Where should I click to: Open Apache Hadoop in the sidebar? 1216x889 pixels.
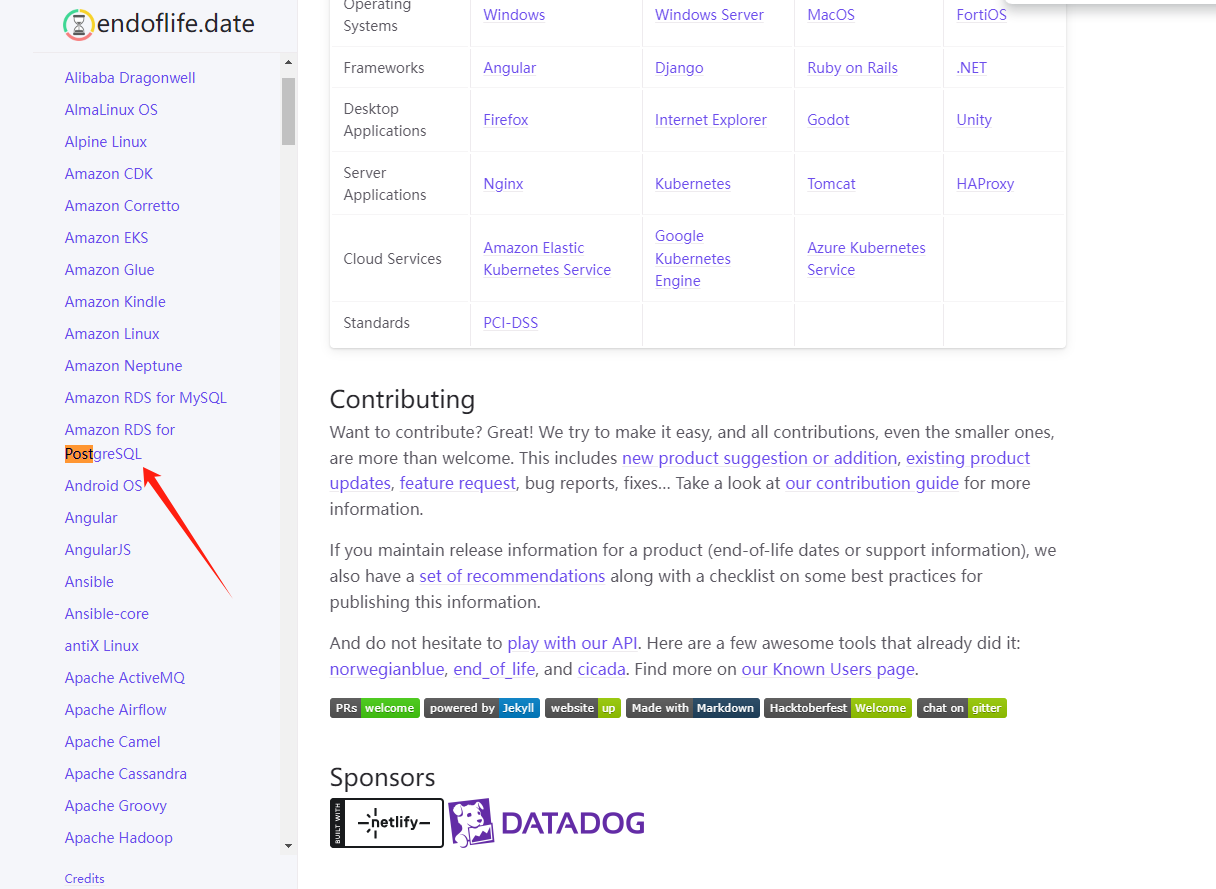pos(119,838)
